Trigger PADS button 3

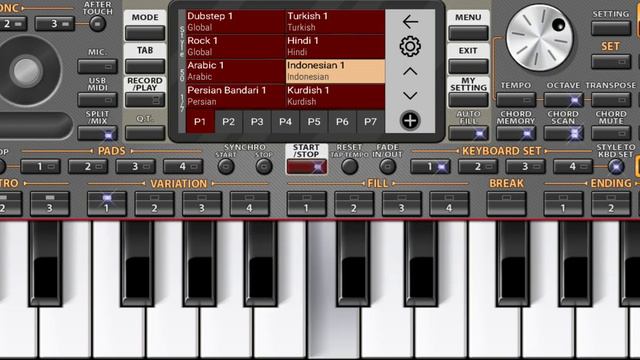click(136, 167)
